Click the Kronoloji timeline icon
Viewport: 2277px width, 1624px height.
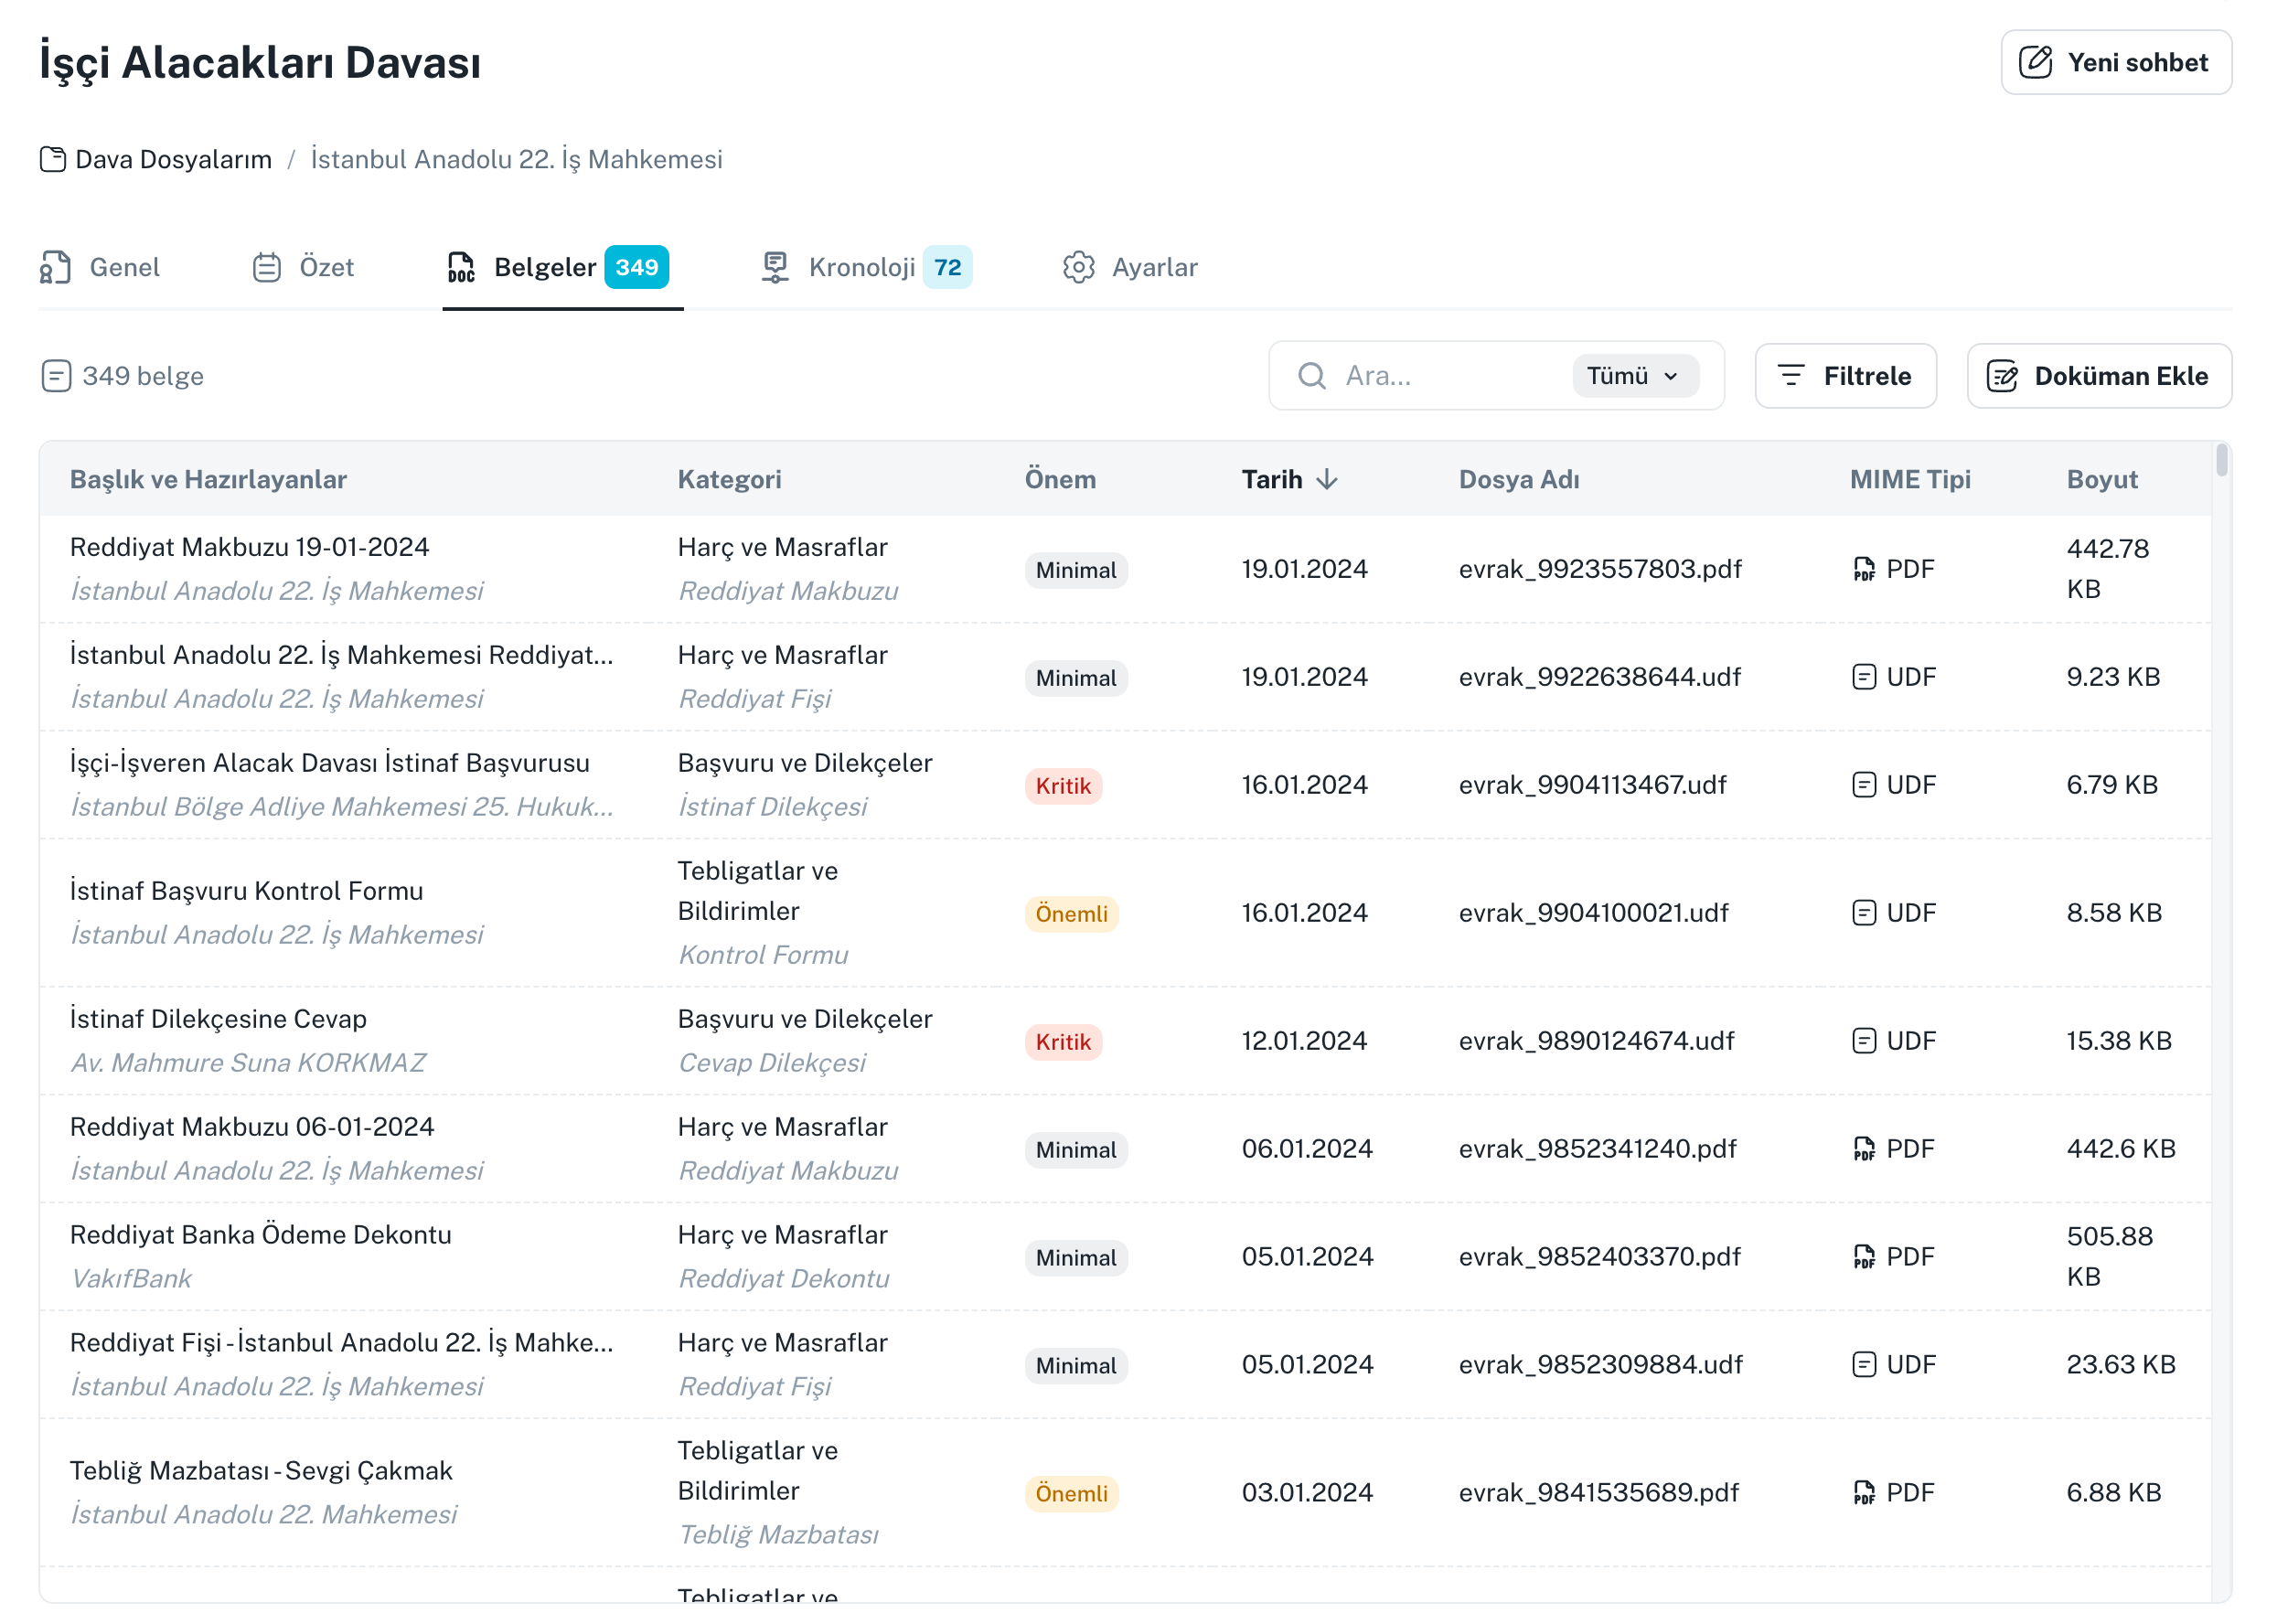point(775,267)
